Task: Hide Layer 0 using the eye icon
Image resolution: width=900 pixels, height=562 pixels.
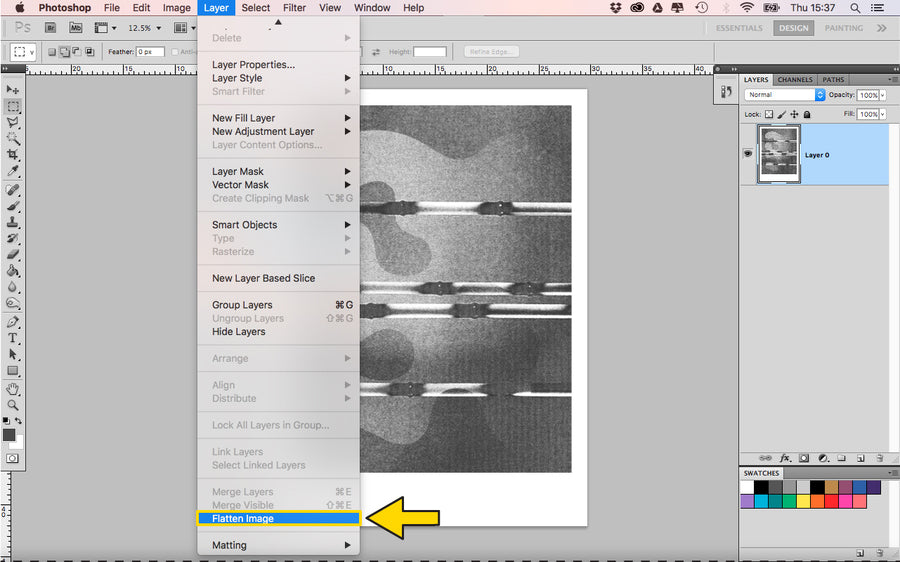Action: coord(747,154)
